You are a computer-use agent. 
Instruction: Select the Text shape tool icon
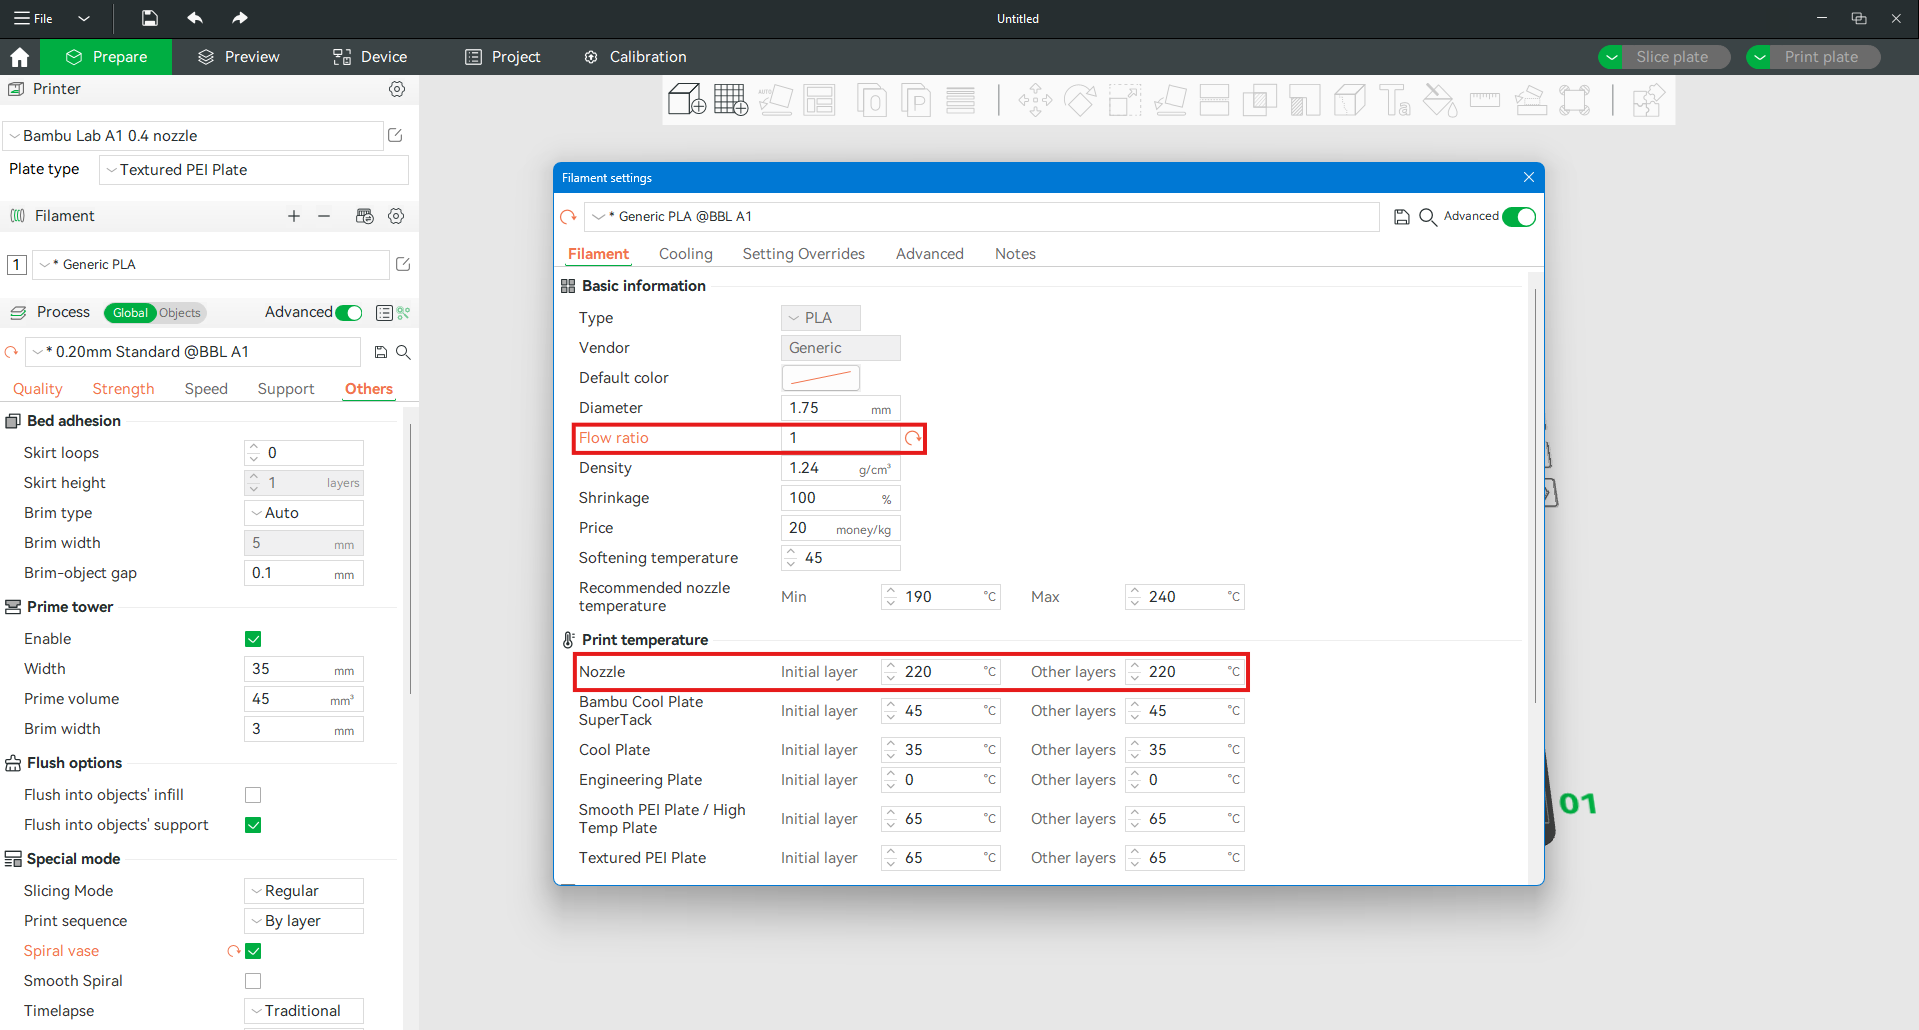click(1394, 101)
